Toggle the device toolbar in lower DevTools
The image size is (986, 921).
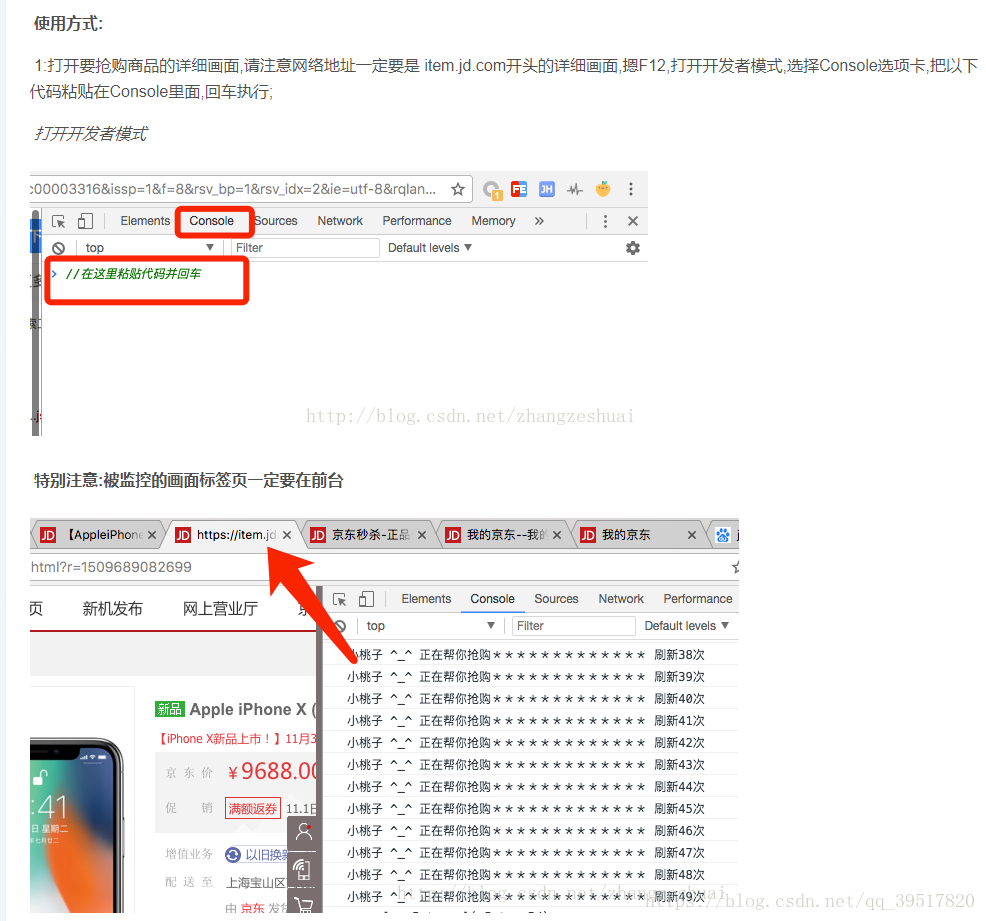[367, 599]
